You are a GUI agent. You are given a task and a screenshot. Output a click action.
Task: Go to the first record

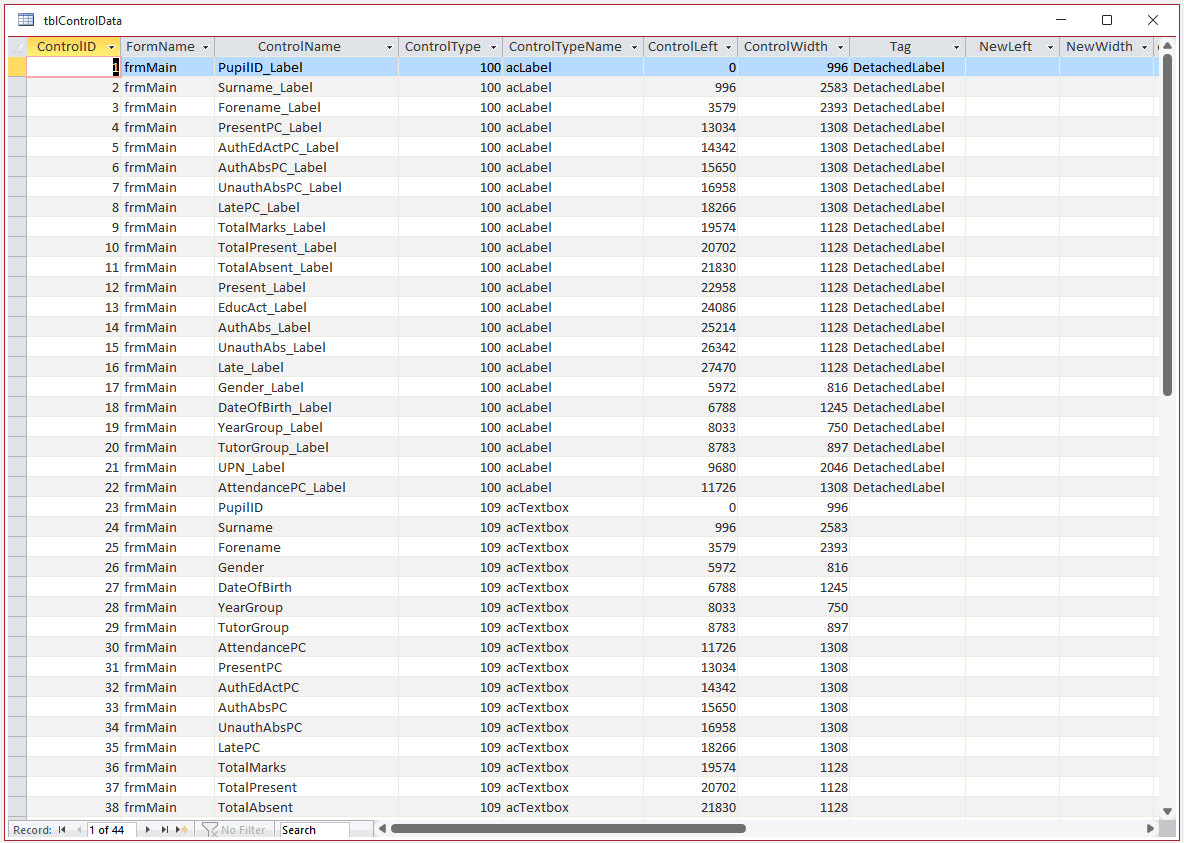tap(62, 829)
